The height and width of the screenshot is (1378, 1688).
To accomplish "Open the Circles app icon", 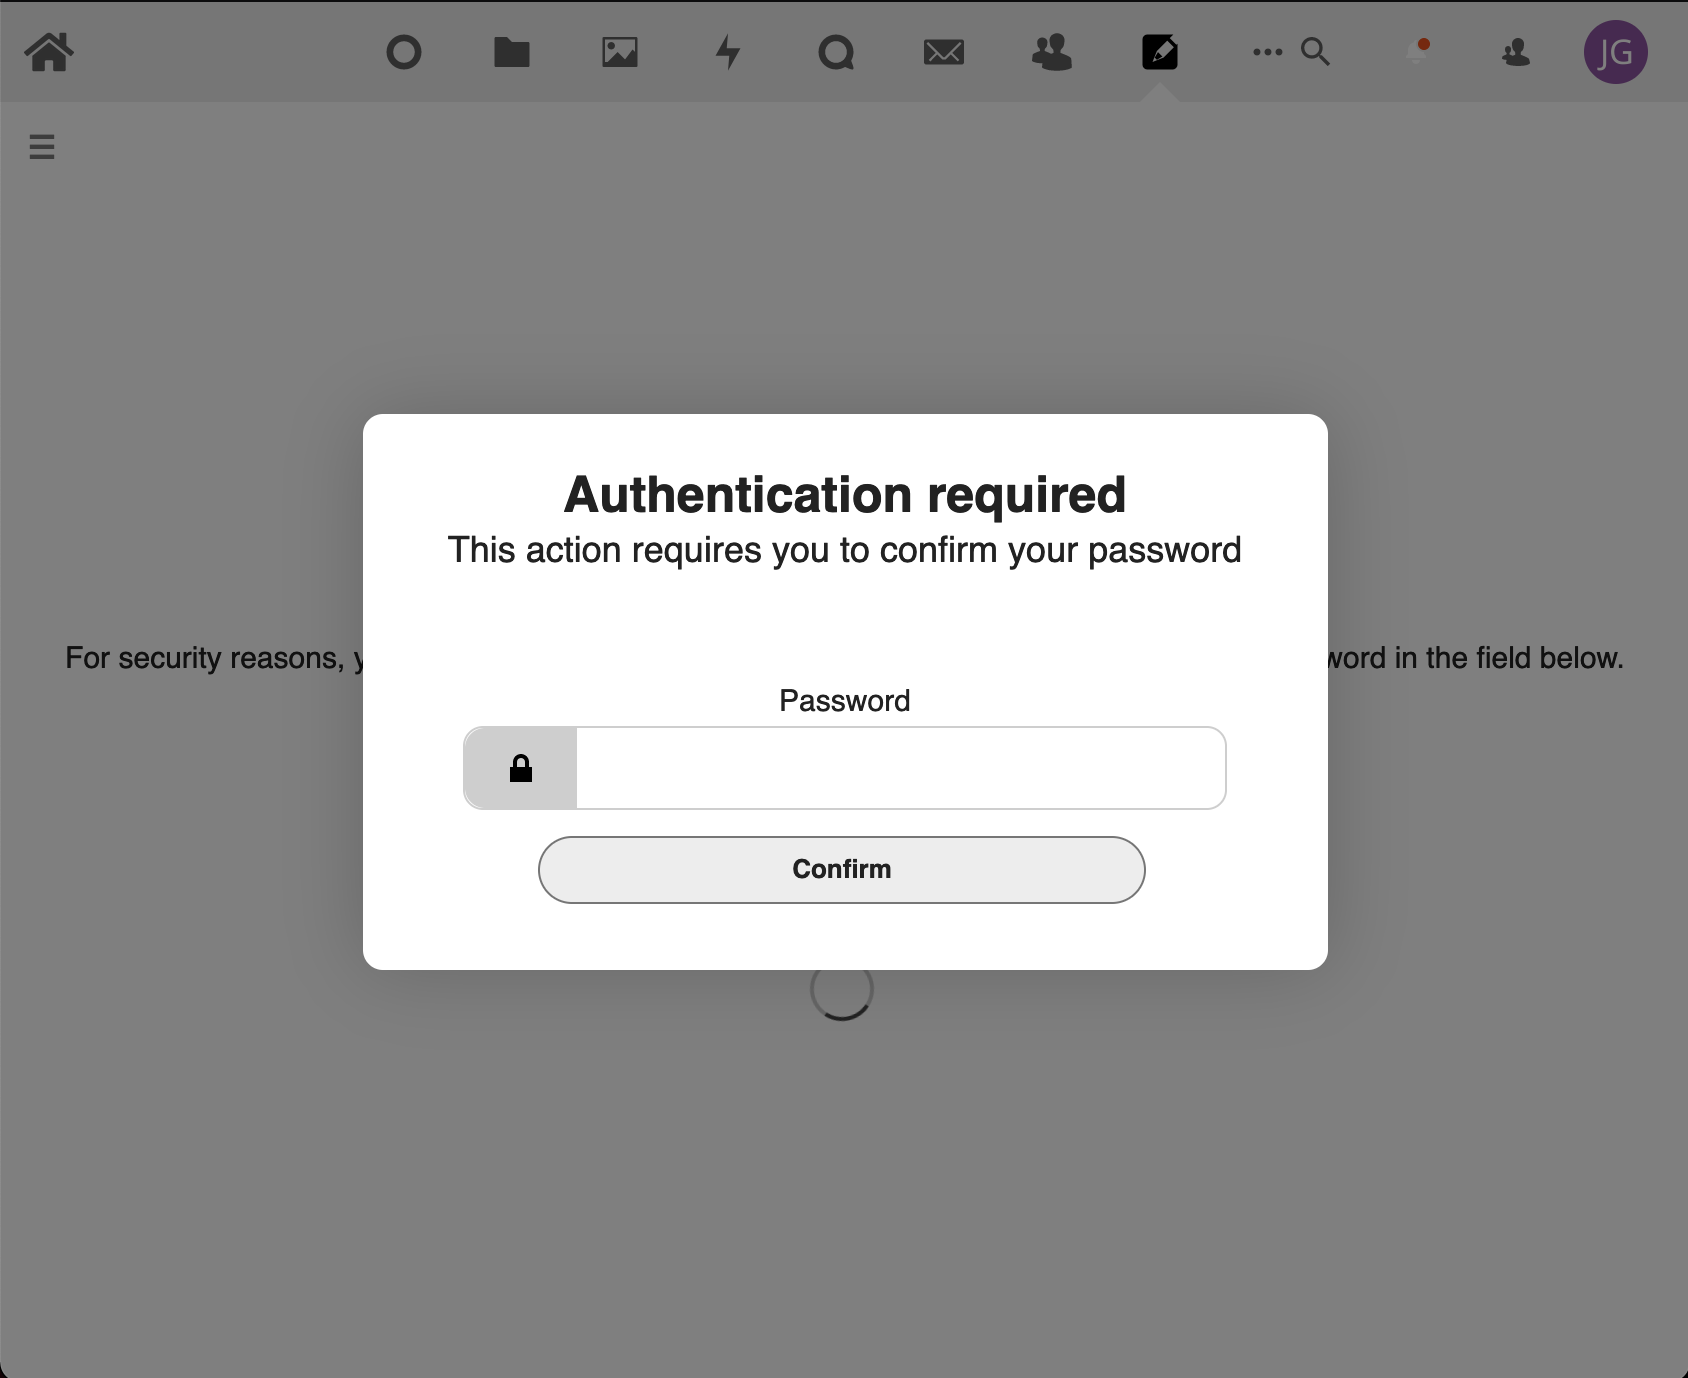I will point(405,52).
